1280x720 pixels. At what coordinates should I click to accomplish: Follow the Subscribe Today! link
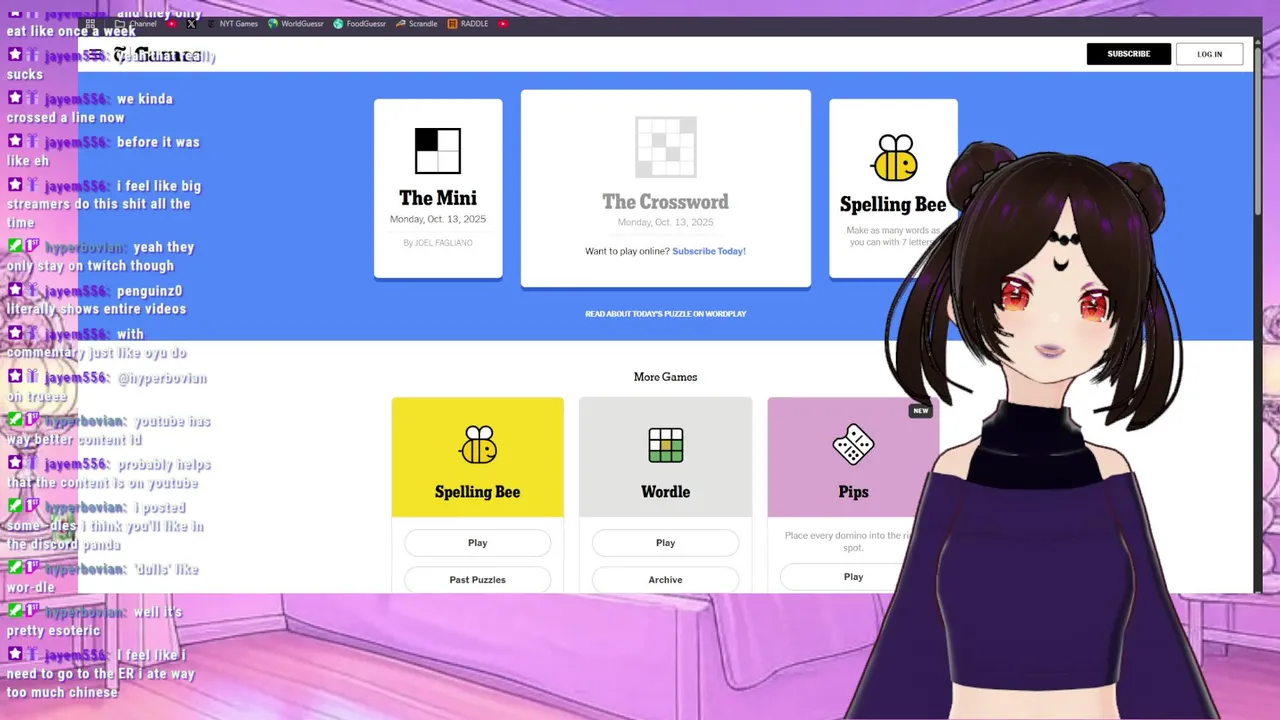tap(709, 251)
